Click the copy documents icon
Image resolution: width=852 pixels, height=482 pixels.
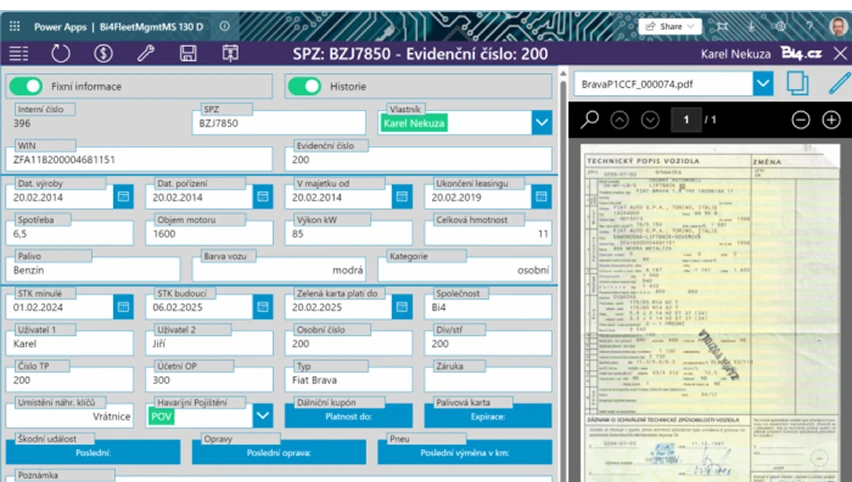pos(797,84)
